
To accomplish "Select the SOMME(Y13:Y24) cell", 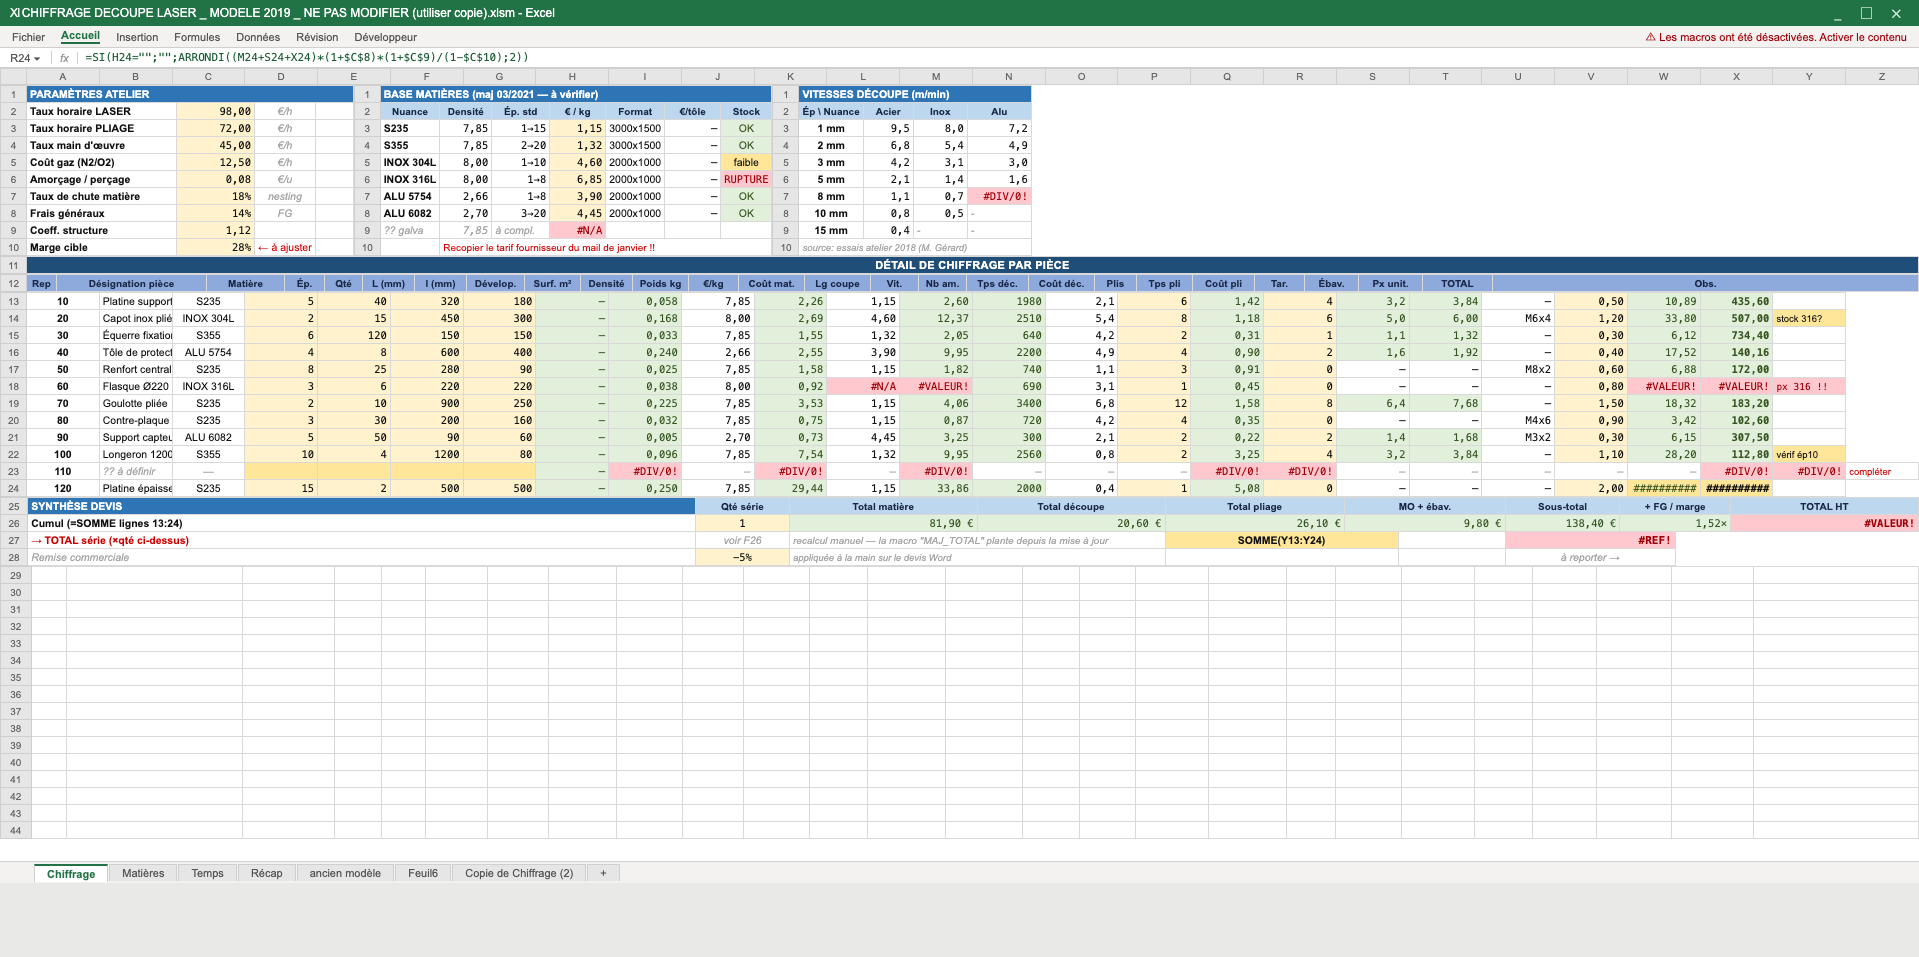I will (1281, 541).
